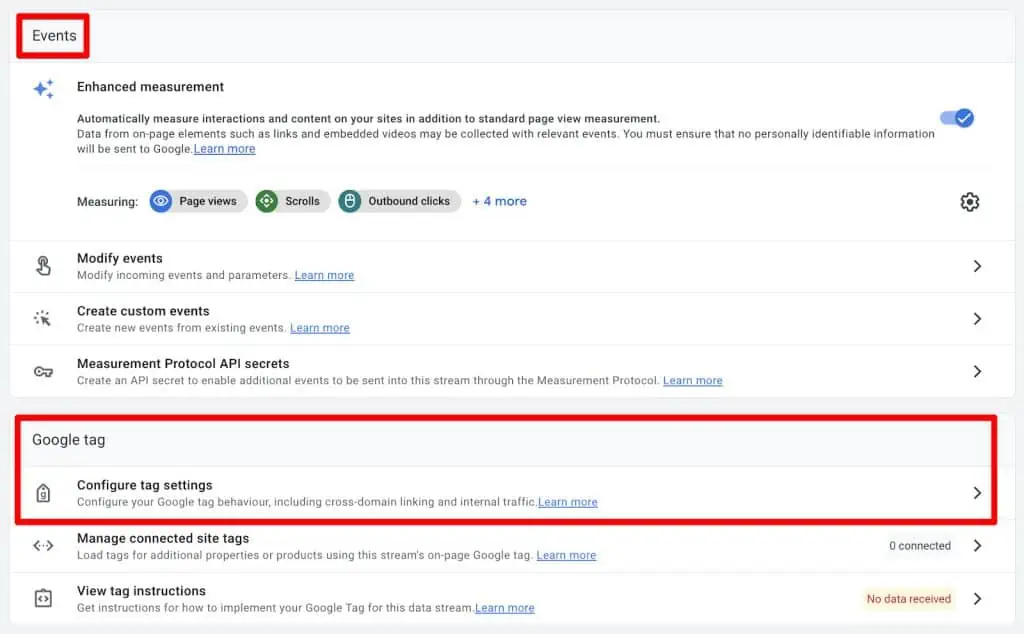The height and width of the screenshot is (634, 1024).
Task: Show 4 more measurement types
Action: [x=498, y=201]
